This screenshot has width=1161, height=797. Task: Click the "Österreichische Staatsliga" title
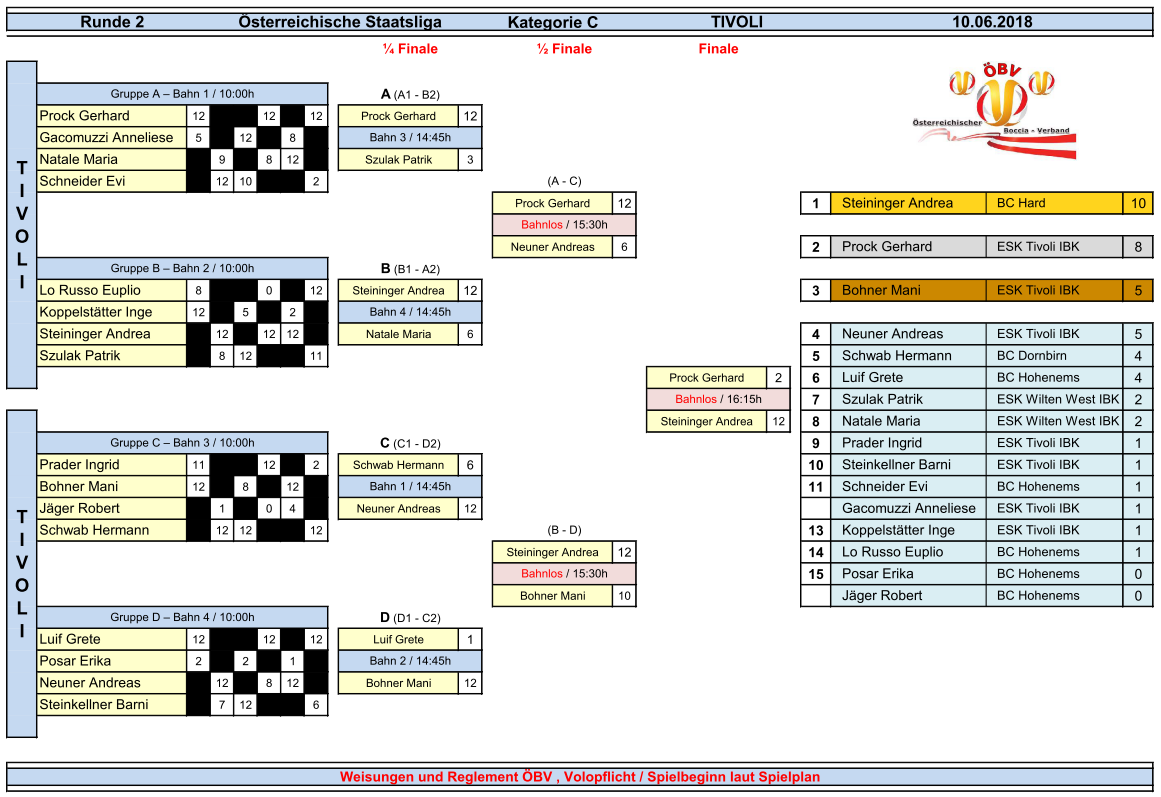[x=340, y=22]
